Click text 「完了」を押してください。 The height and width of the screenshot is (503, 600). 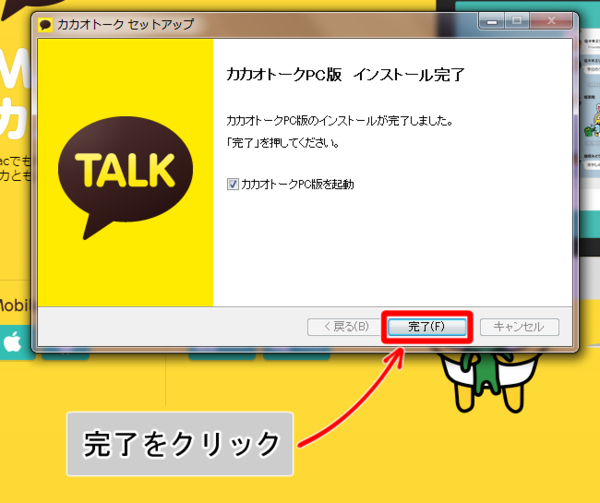pos(283,143)
